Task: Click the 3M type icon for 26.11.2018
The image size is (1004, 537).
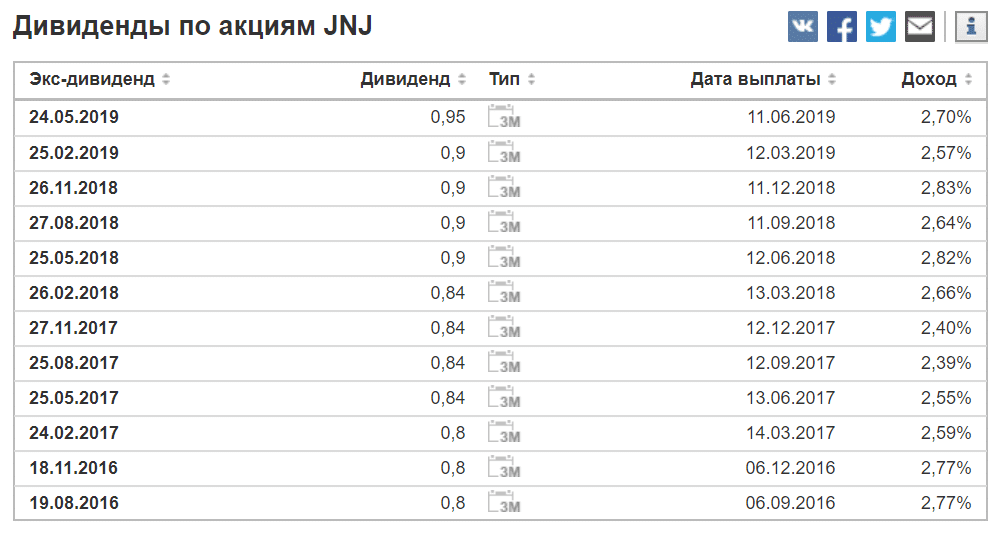Action: pyautogui.click(x=504, y=187)
